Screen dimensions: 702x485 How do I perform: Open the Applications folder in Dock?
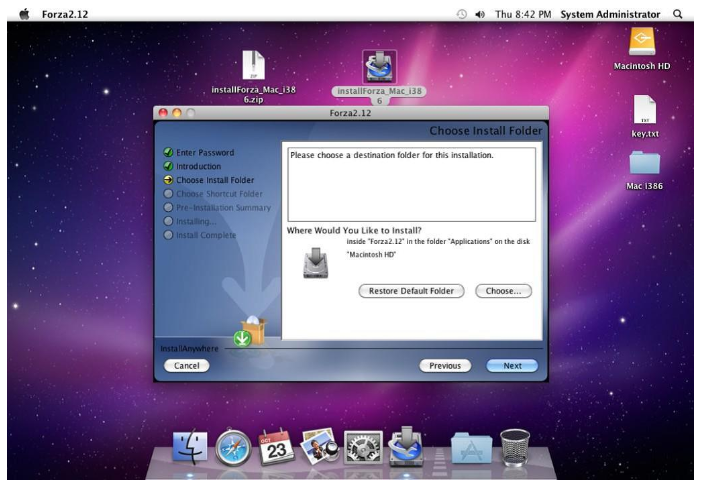[x=471, y=447]
